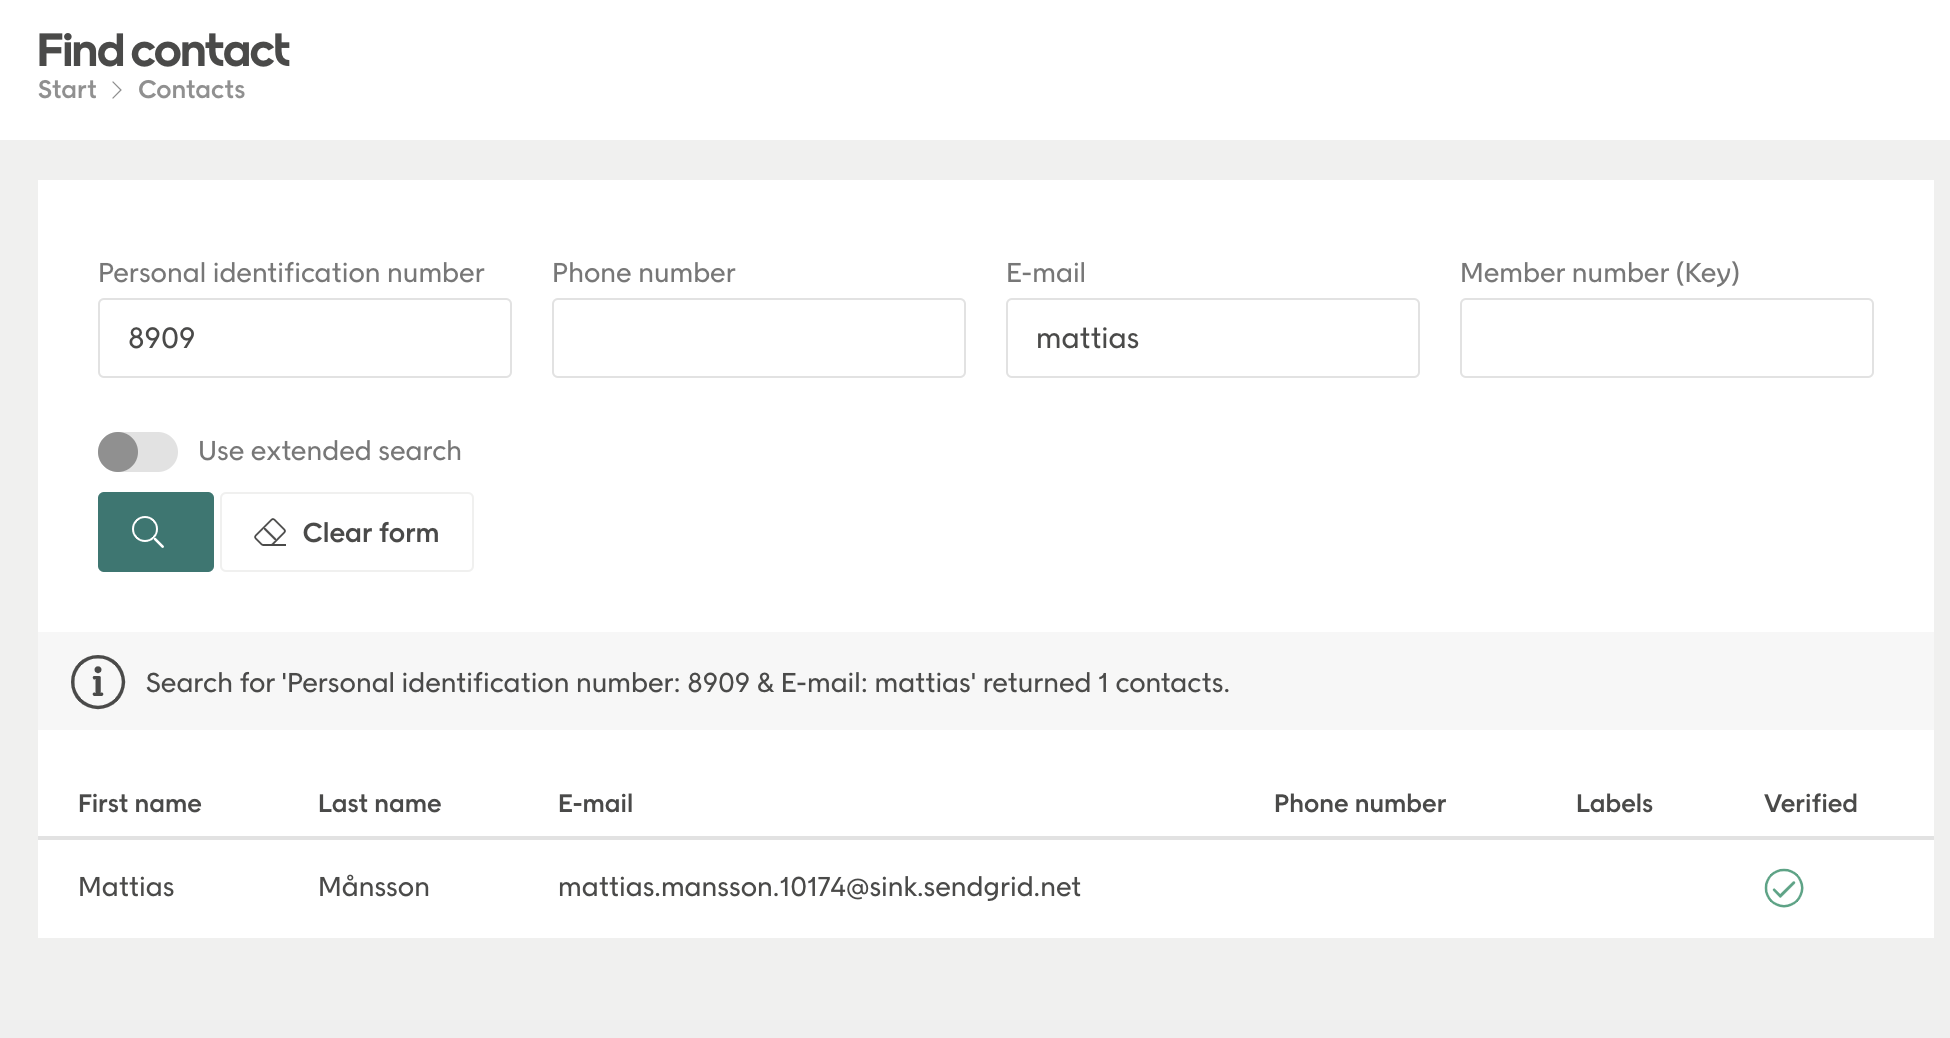This screenshot has width=1950, height=1038.
Task: Click the E-mail field containing mattias
Action: [x=1211, y=338]
